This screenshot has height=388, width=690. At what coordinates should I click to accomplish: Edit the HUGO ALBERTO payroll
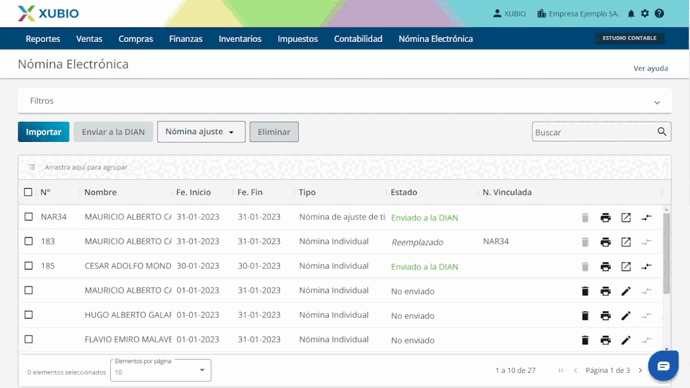point(626,315)
